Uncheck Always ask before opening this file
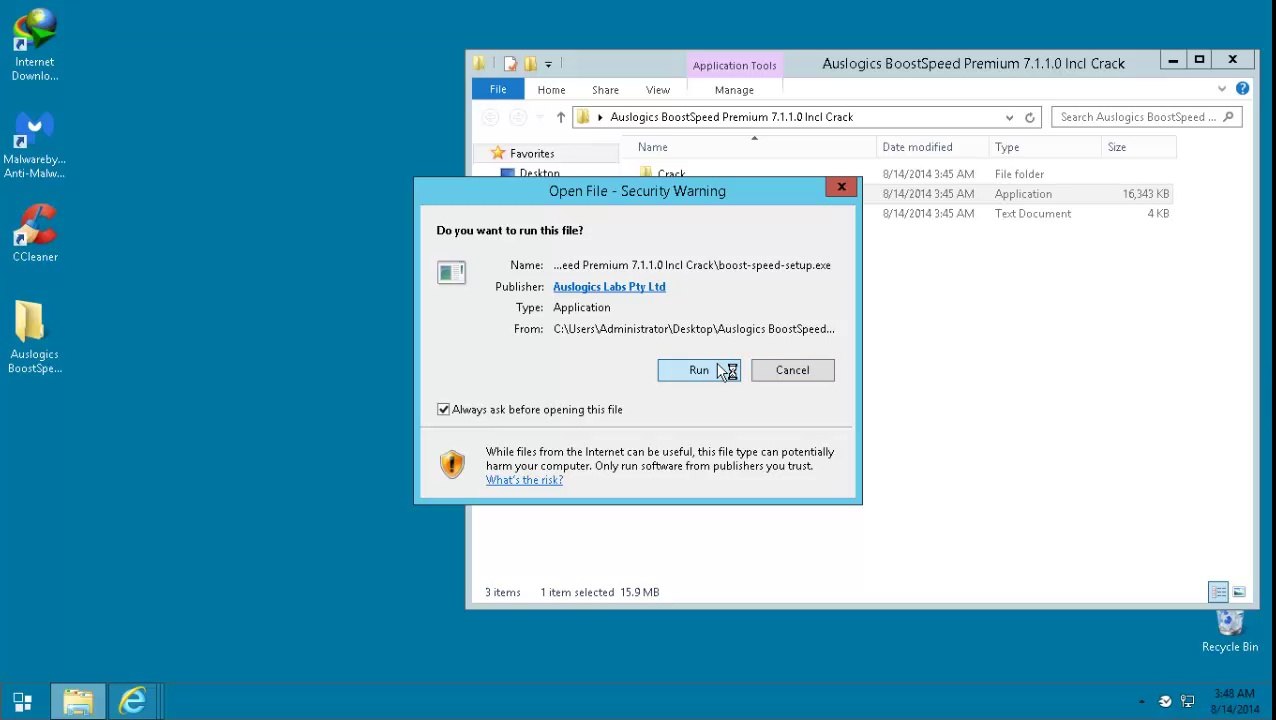This screenshot has height=720, width=1276. (x=443, y=409)
